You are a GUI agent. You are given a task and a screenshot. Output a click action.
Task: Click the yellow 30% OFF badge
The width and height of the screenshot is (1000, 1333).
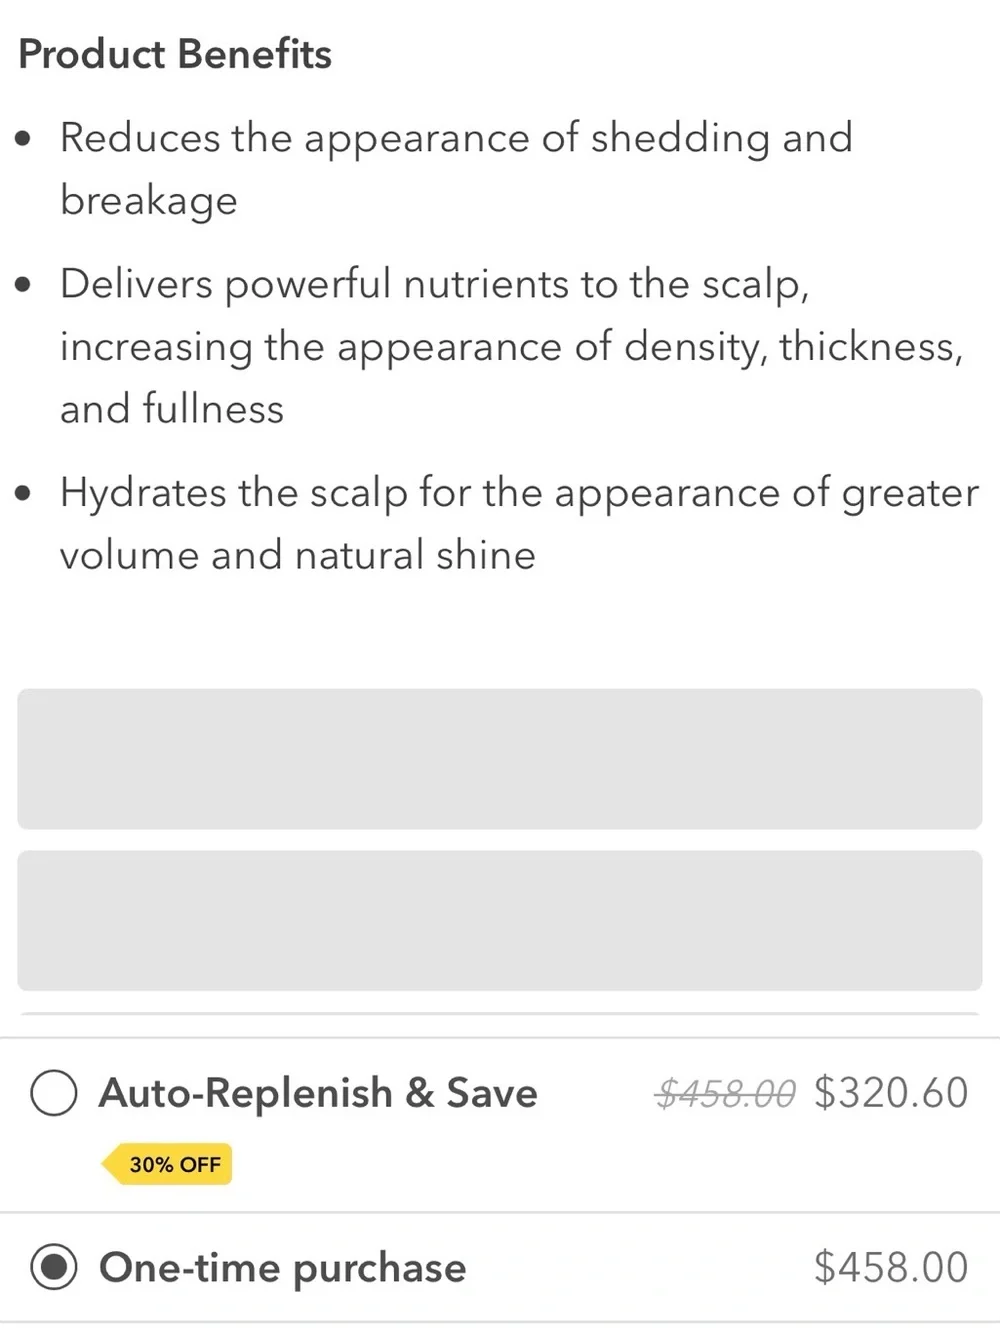pos(167,1164)
